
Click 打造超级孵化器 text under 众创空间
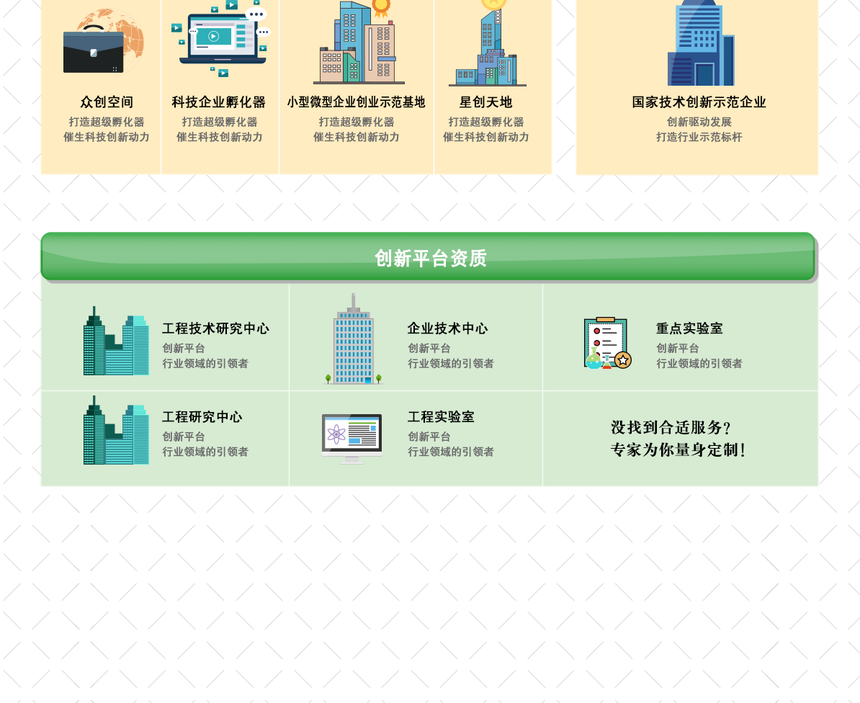pyautogui.click(x=106, y=122)
